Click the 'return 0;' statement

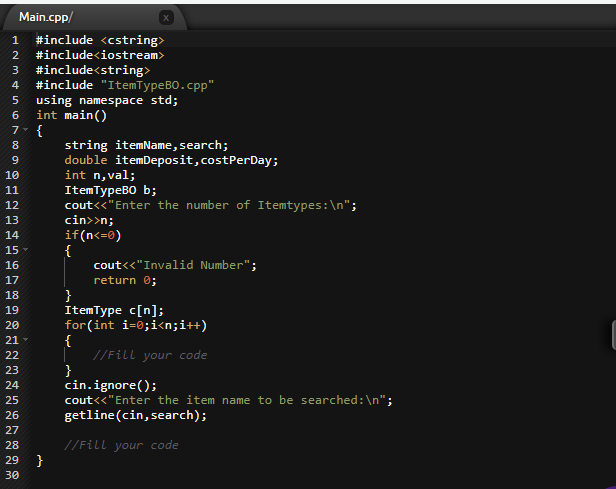click(x=125, y=280)
